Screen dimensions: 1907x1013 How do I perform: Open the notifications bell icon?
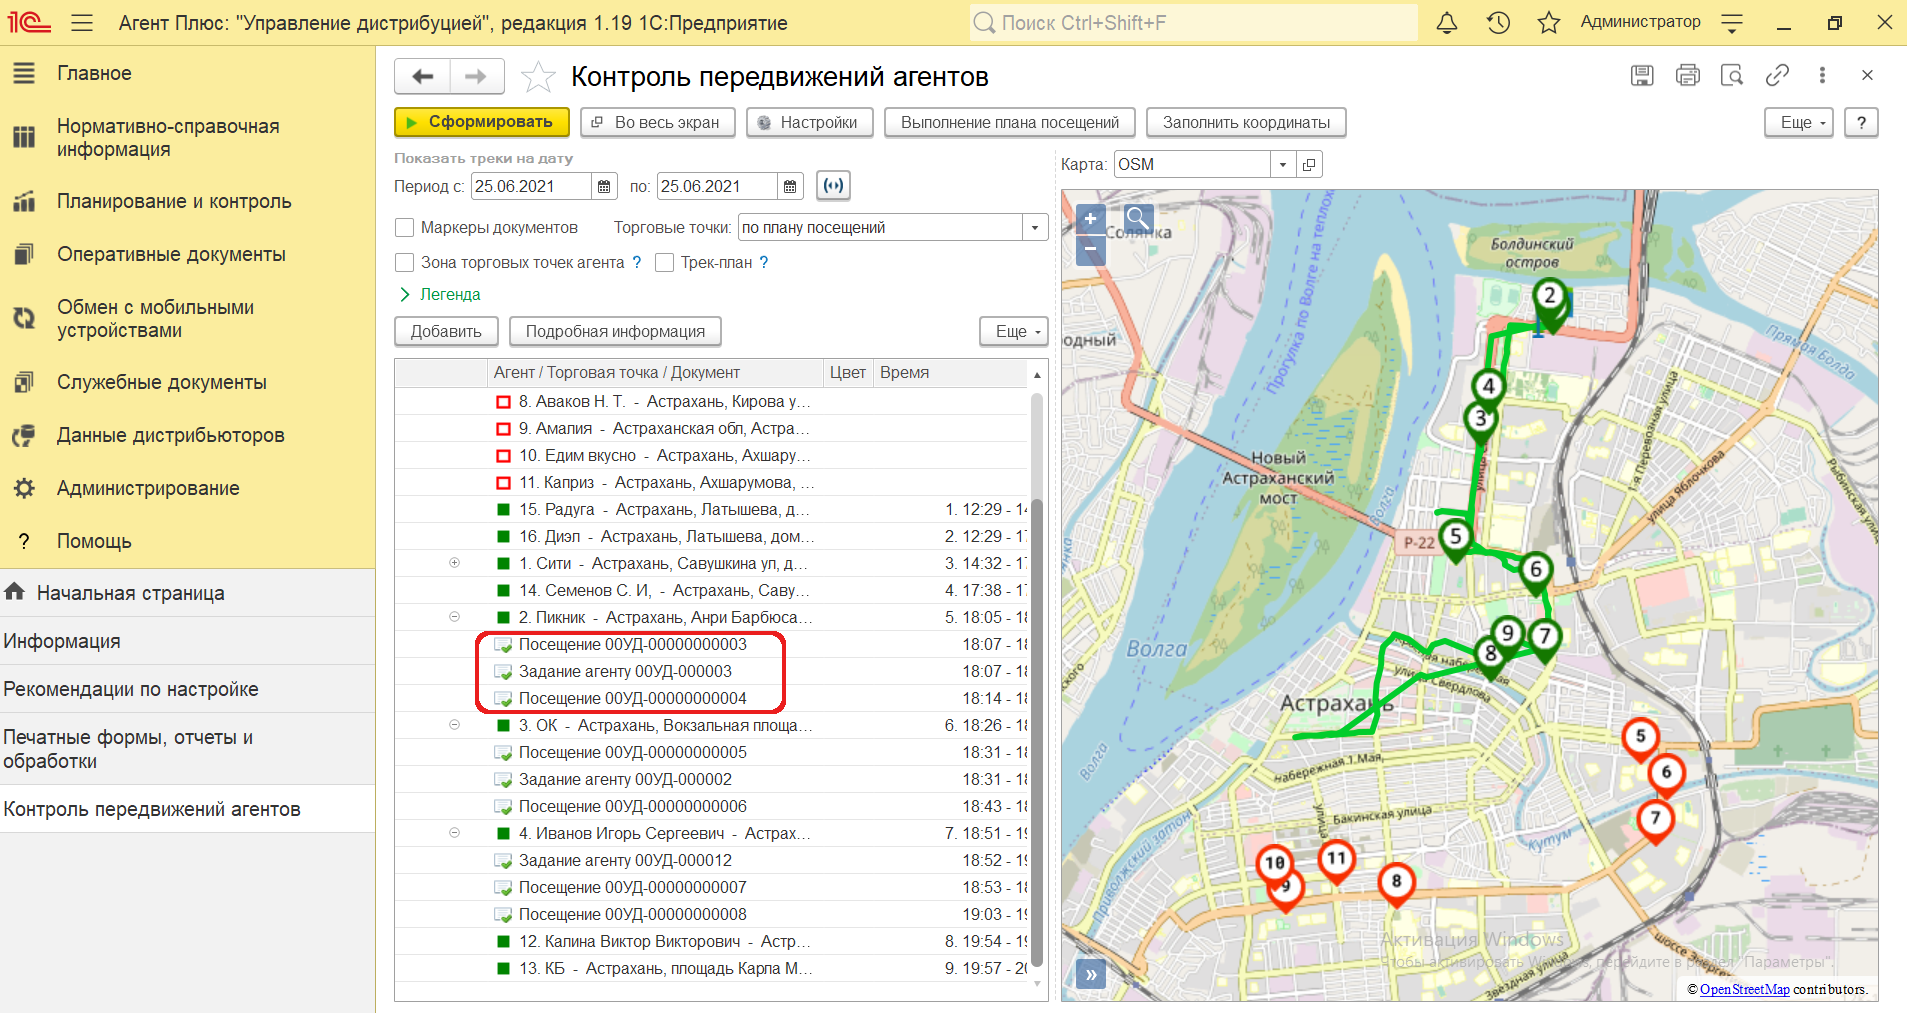pyautogui.click(x=1446, y=23)
